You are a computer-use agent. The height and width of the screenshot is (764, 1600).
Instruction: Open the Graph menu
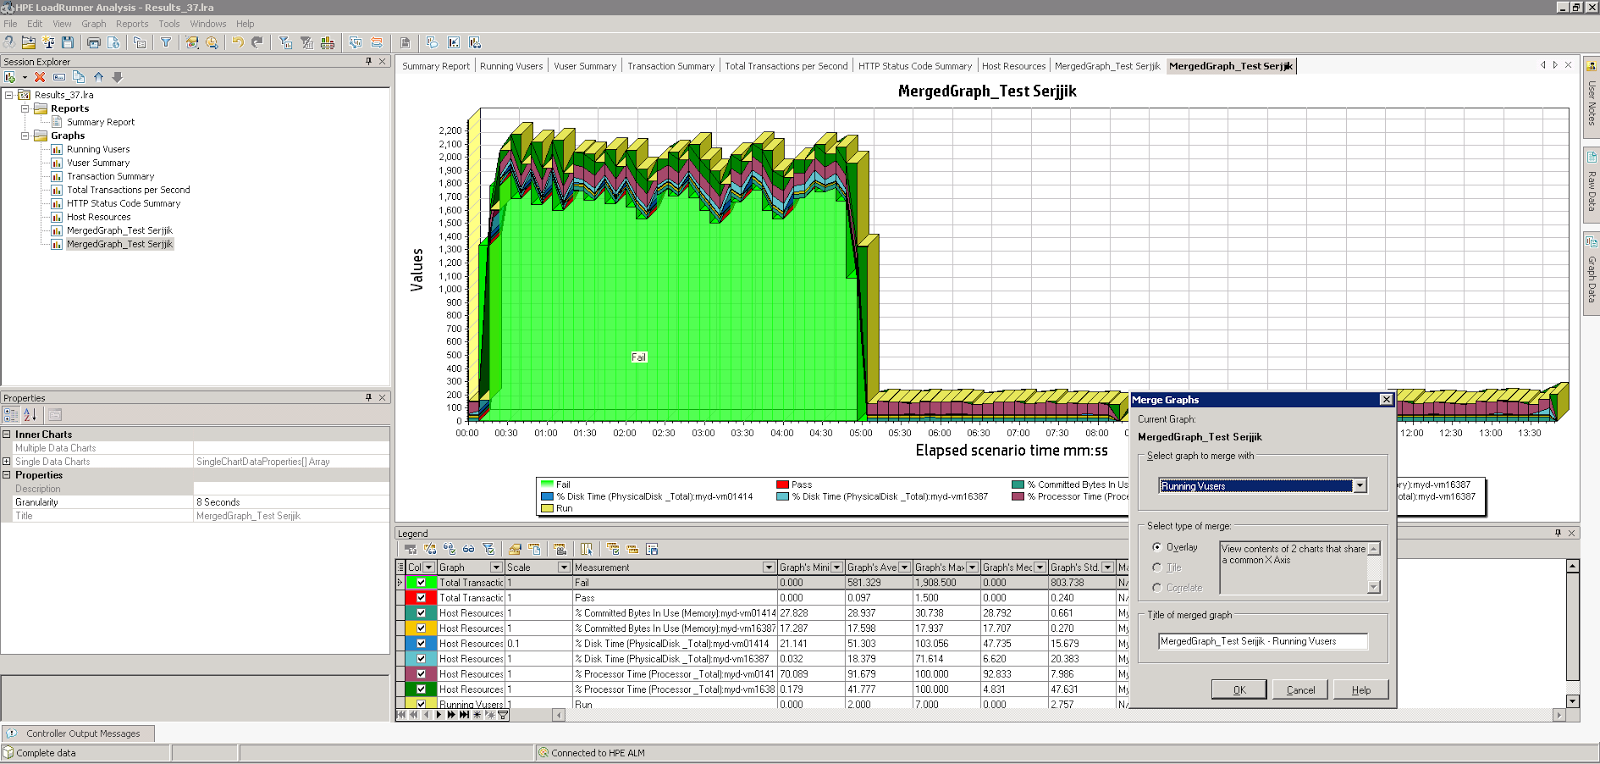(94, 23)
